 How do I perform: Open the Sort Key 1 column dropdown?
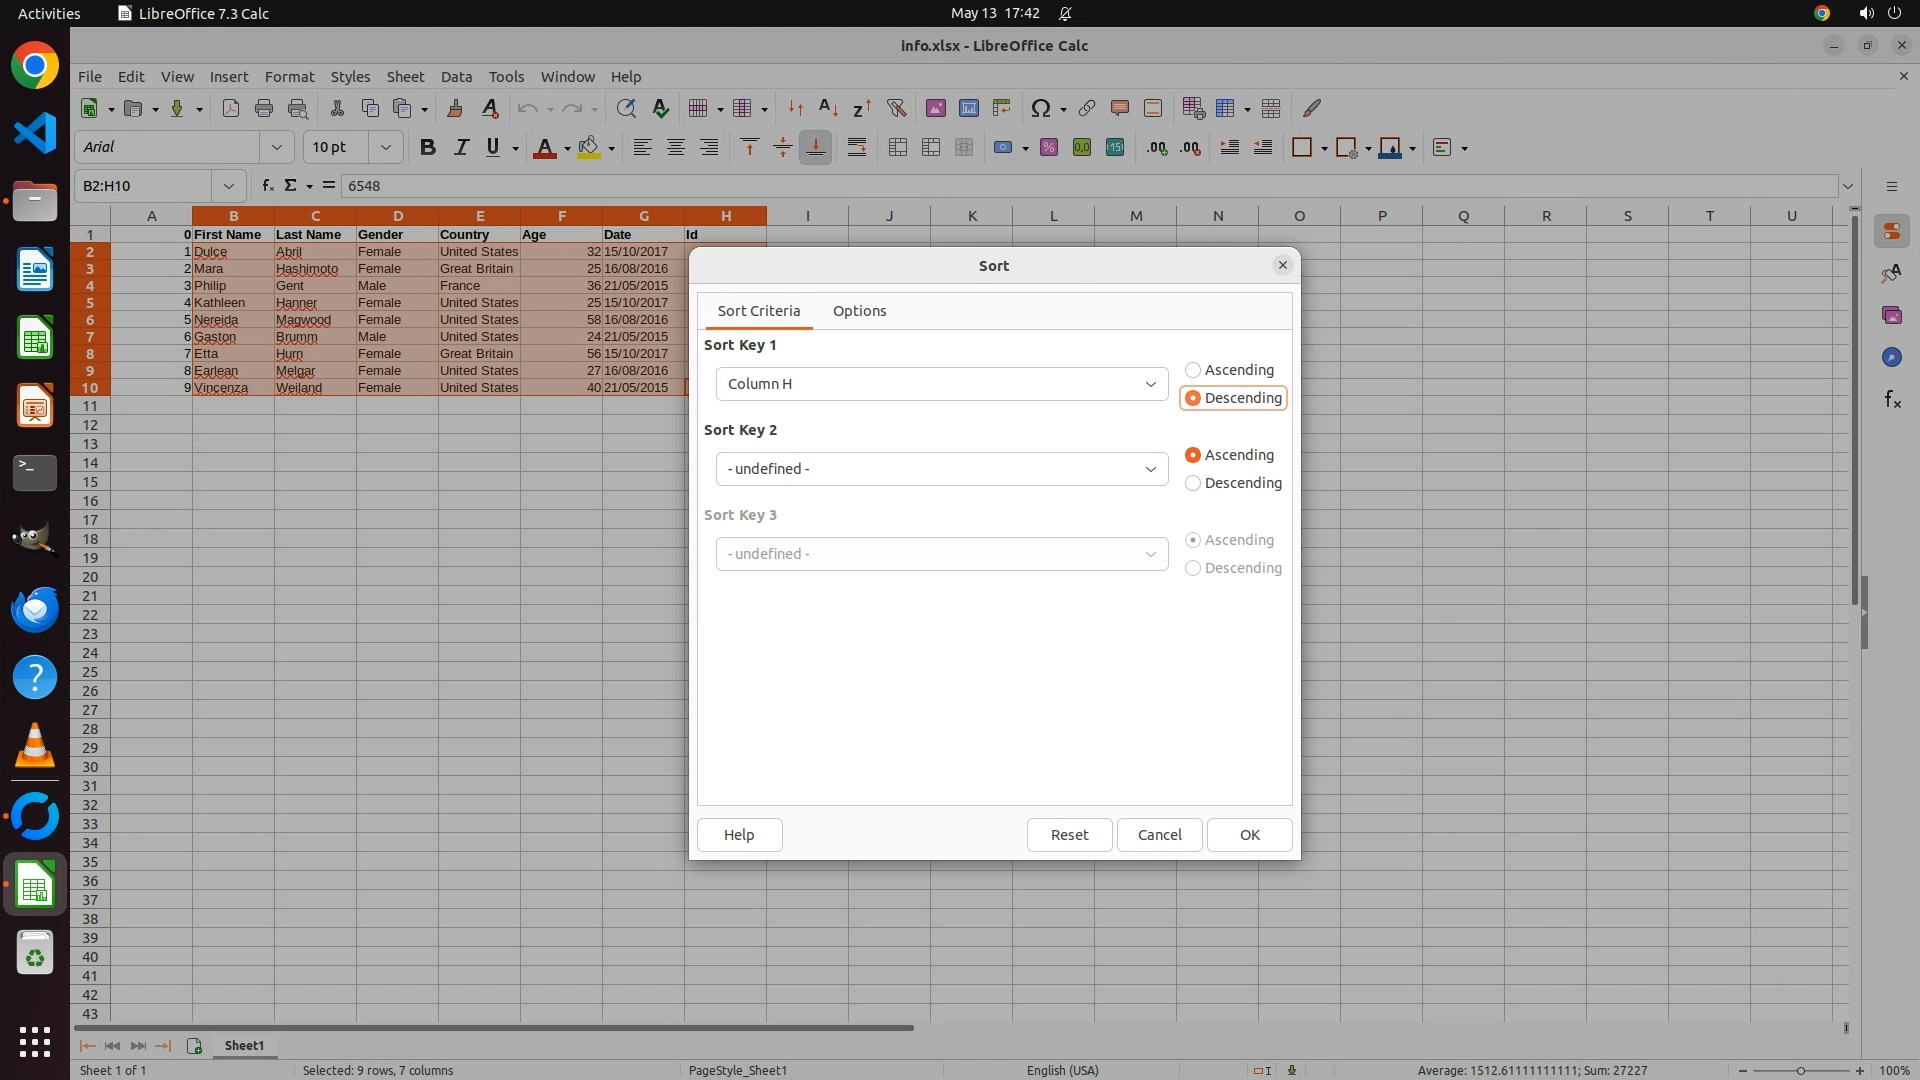coord(941,384)
